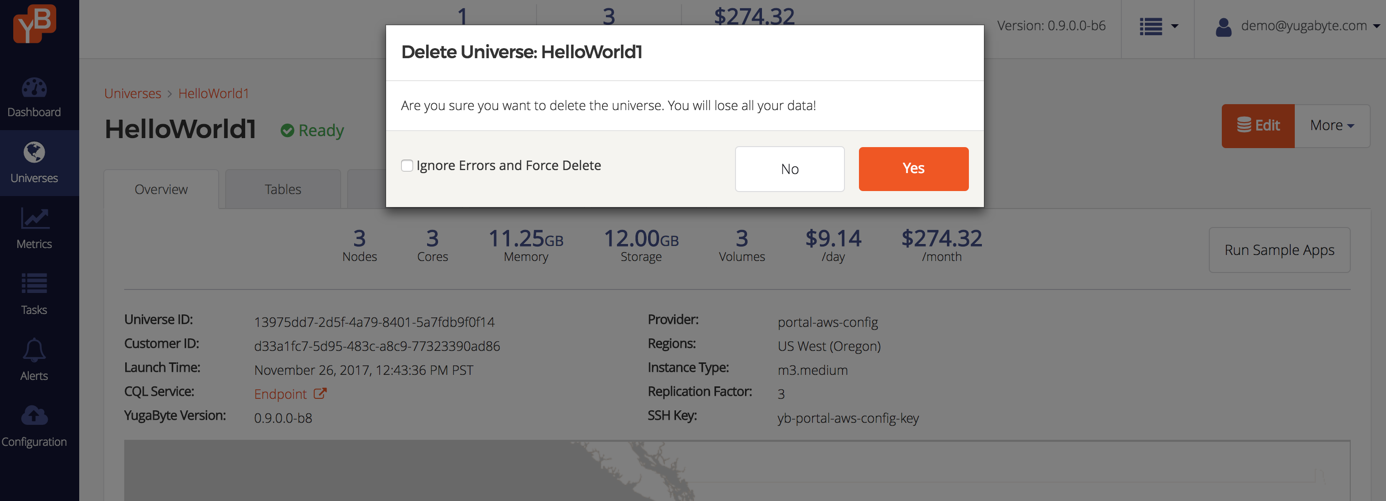Image resolution: width=1386 pixels, height=501 pixels.
Task: Click the instance type m3.medium
Action: tap(813, 370)
